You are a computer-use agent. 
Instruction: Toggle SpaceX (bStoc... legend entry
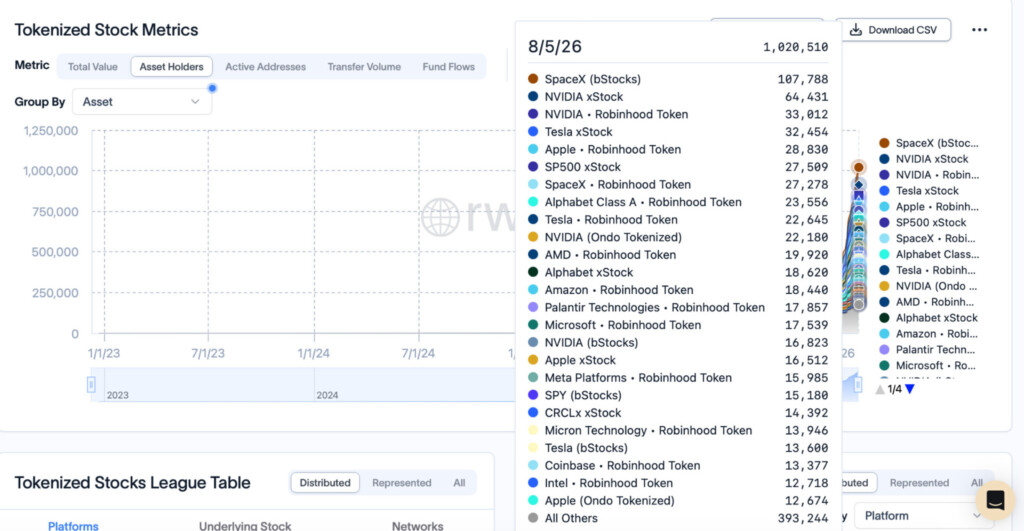(x=929, y=143)
